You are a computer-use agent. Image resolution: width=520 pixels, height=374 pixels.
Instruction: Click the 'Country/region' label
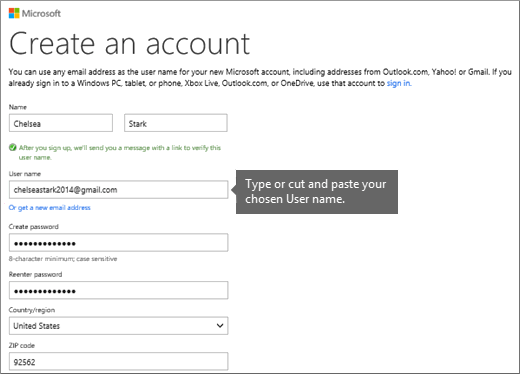coord(32,310)
